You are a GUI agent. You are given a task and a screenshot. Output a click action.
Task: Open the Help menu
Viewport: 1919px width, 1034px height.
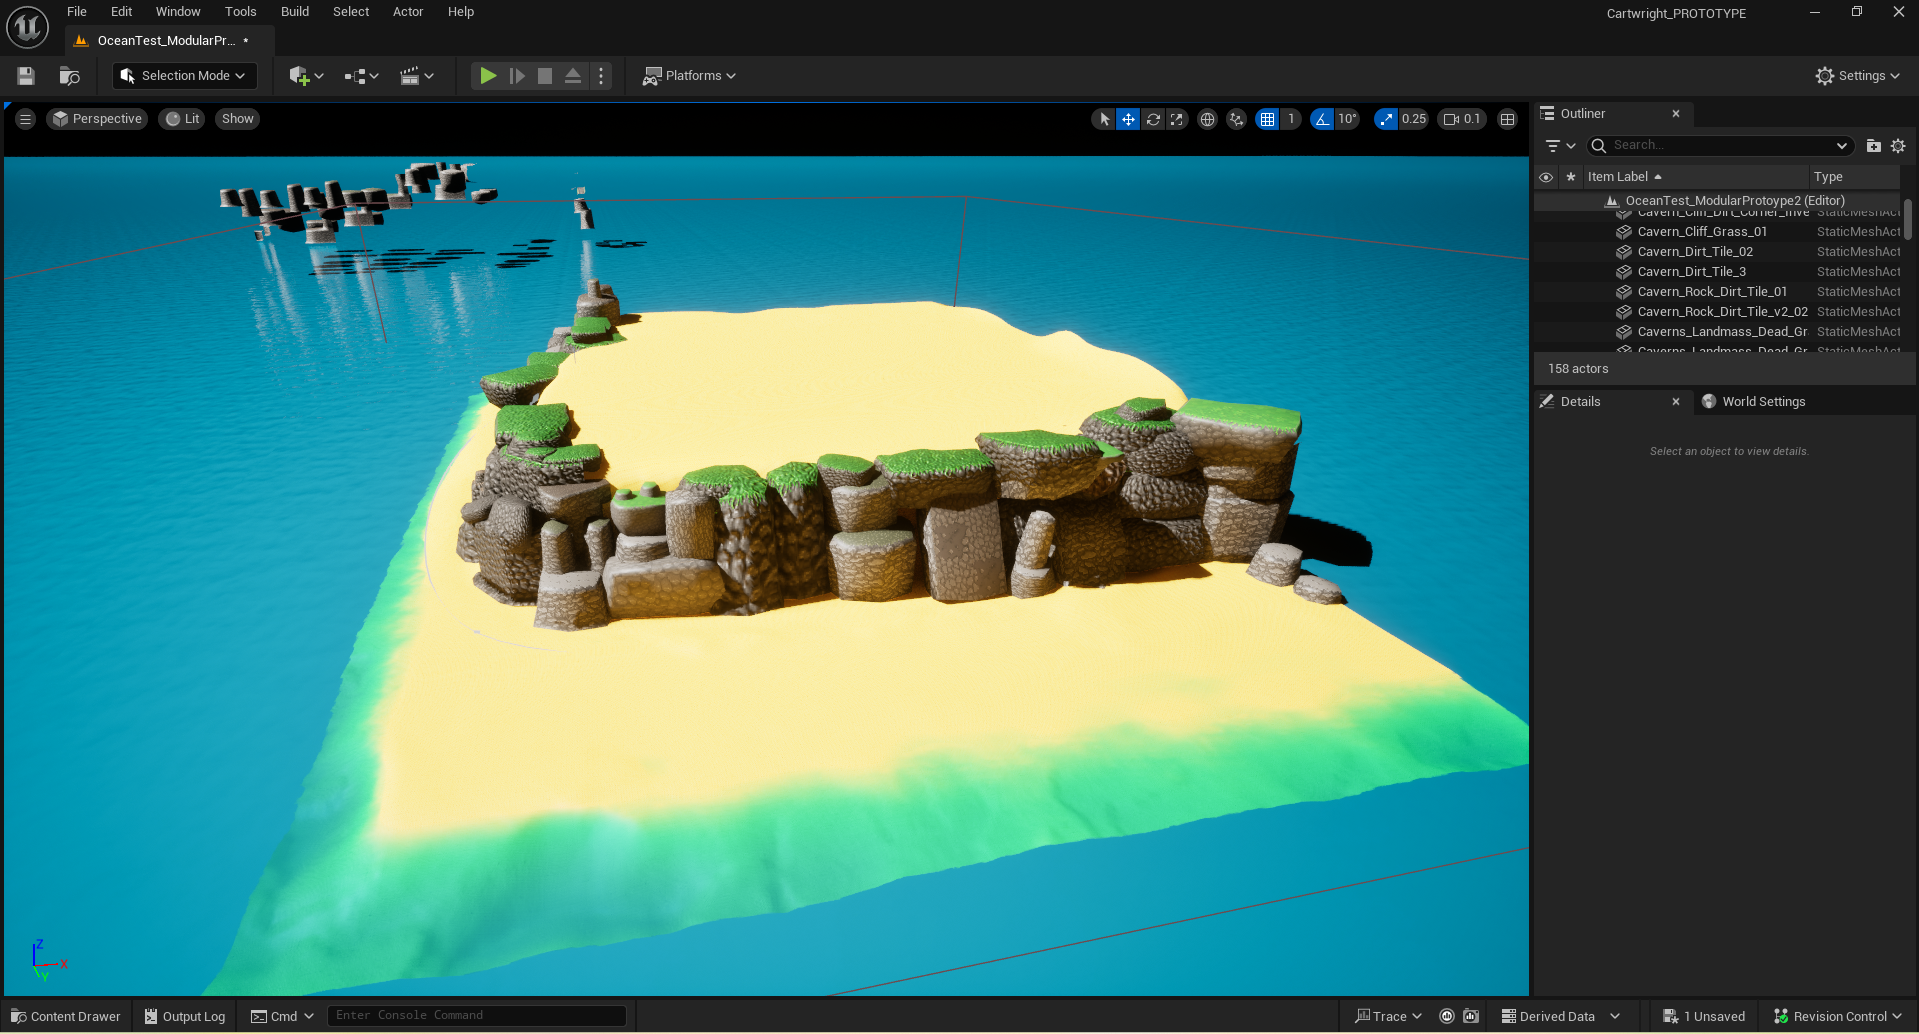coord(461,12)
